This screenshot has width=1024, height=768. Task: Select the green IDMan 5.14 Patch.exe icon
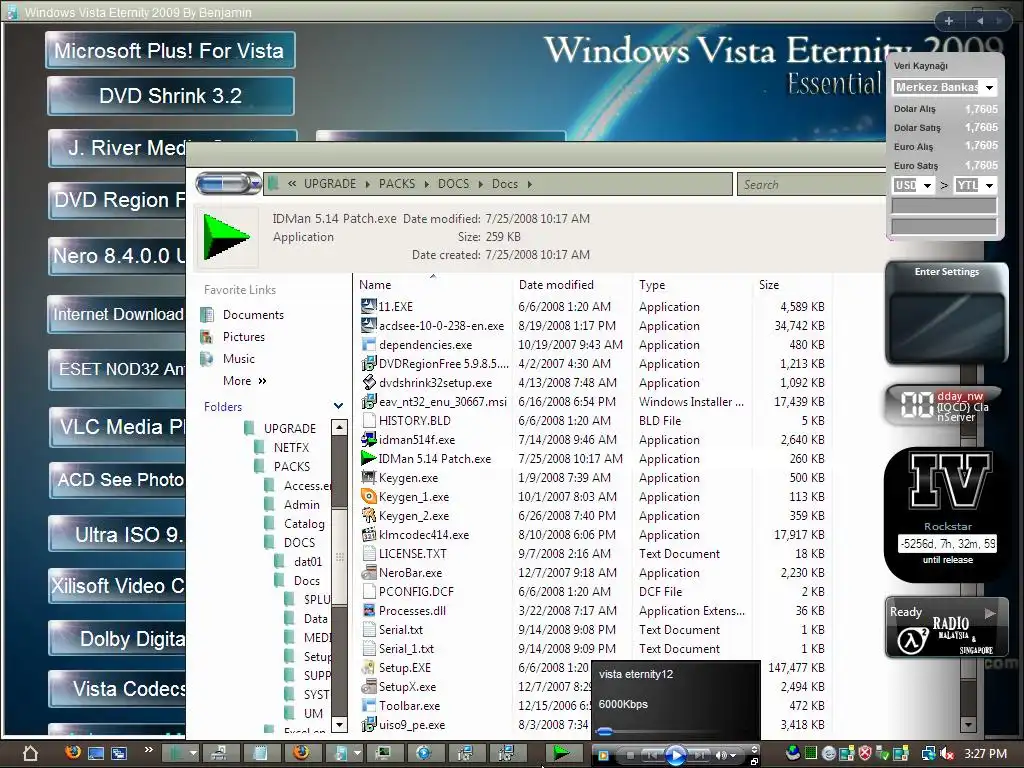pos(368,458)
